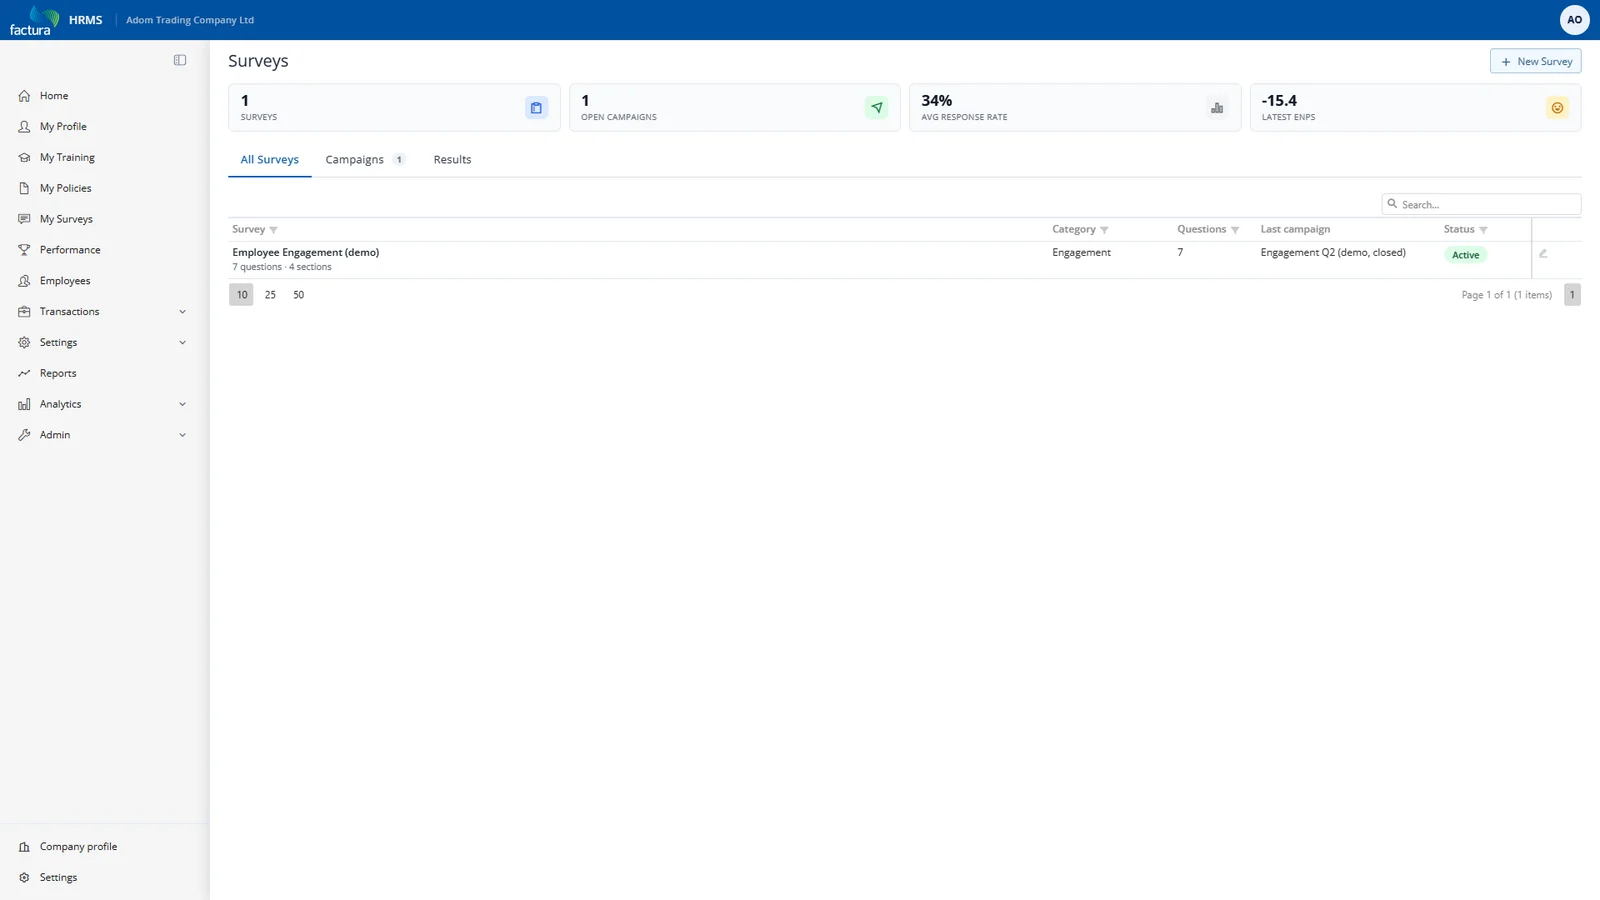Set page size to 10 items
This screenshot has height=900, width=1600.
pyautogui.click(x=242, y=295)
